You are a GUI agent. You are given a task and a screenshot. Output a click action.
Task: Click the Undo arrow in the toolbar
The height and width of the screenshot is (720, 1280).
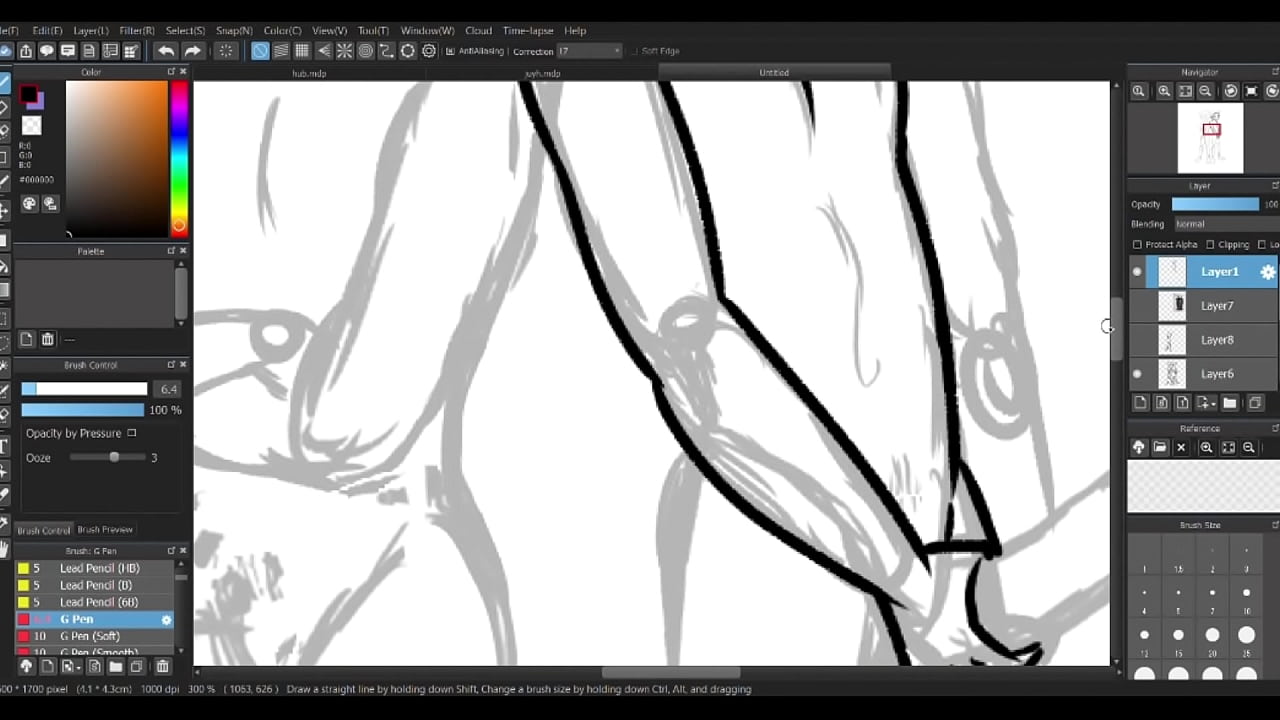pyautogui.click(x=166, y=51)
